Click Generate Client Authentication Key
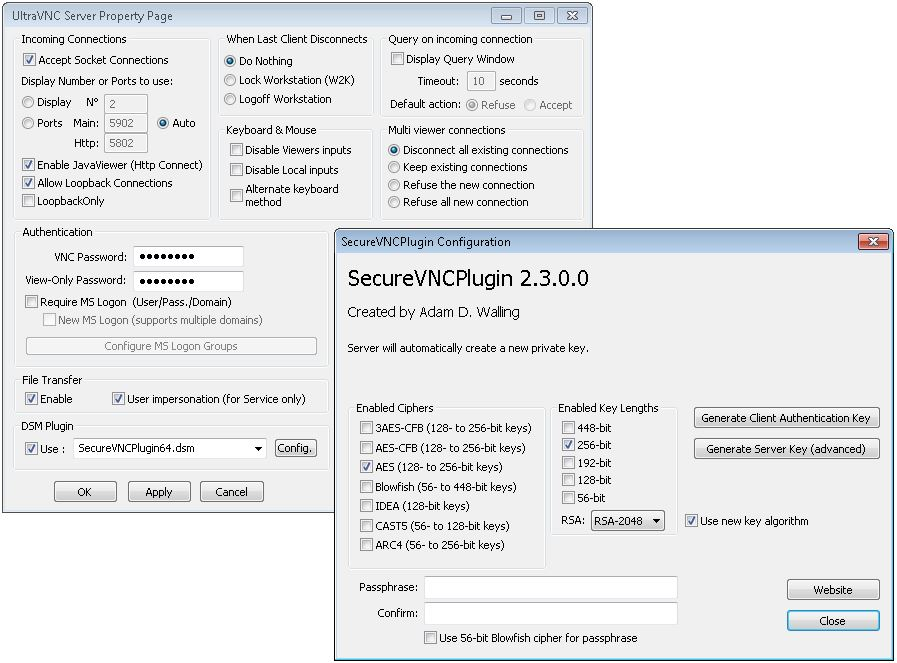897x663 pixels. (786, 418)
